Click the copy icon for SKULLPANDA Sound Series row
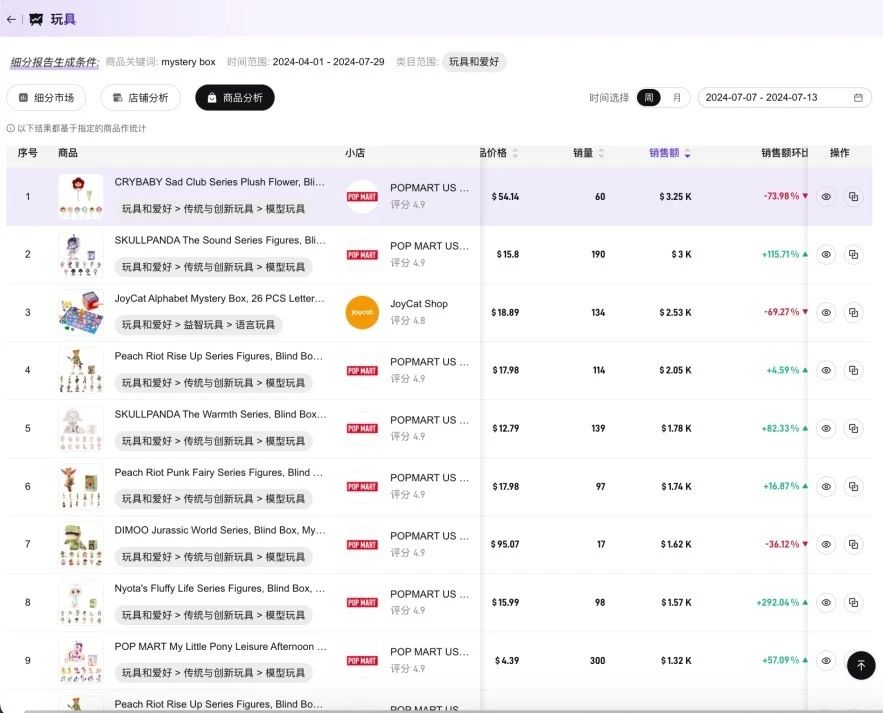 point(853,255)
